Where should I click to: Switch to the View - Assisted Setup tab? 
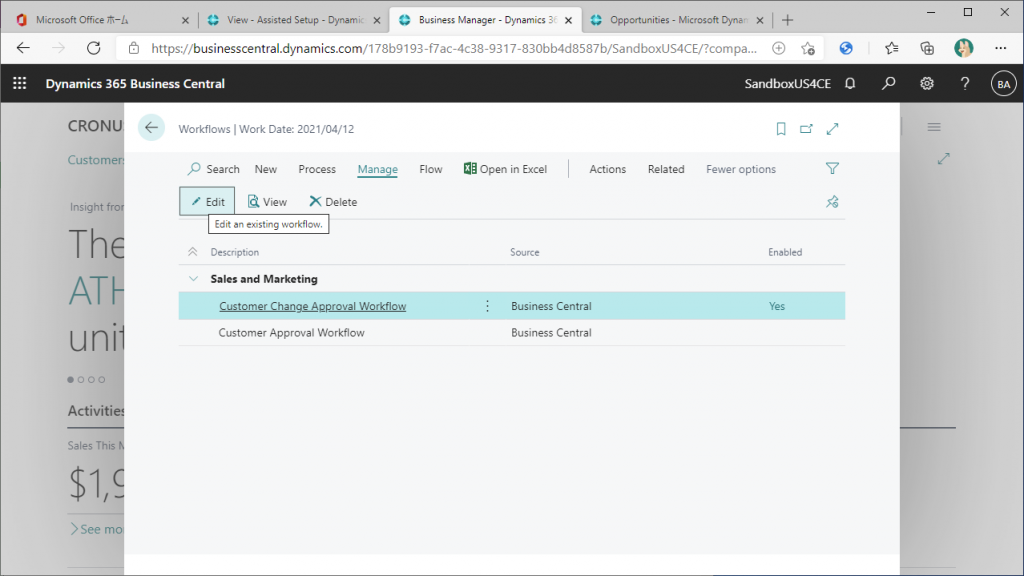(295, 20)
